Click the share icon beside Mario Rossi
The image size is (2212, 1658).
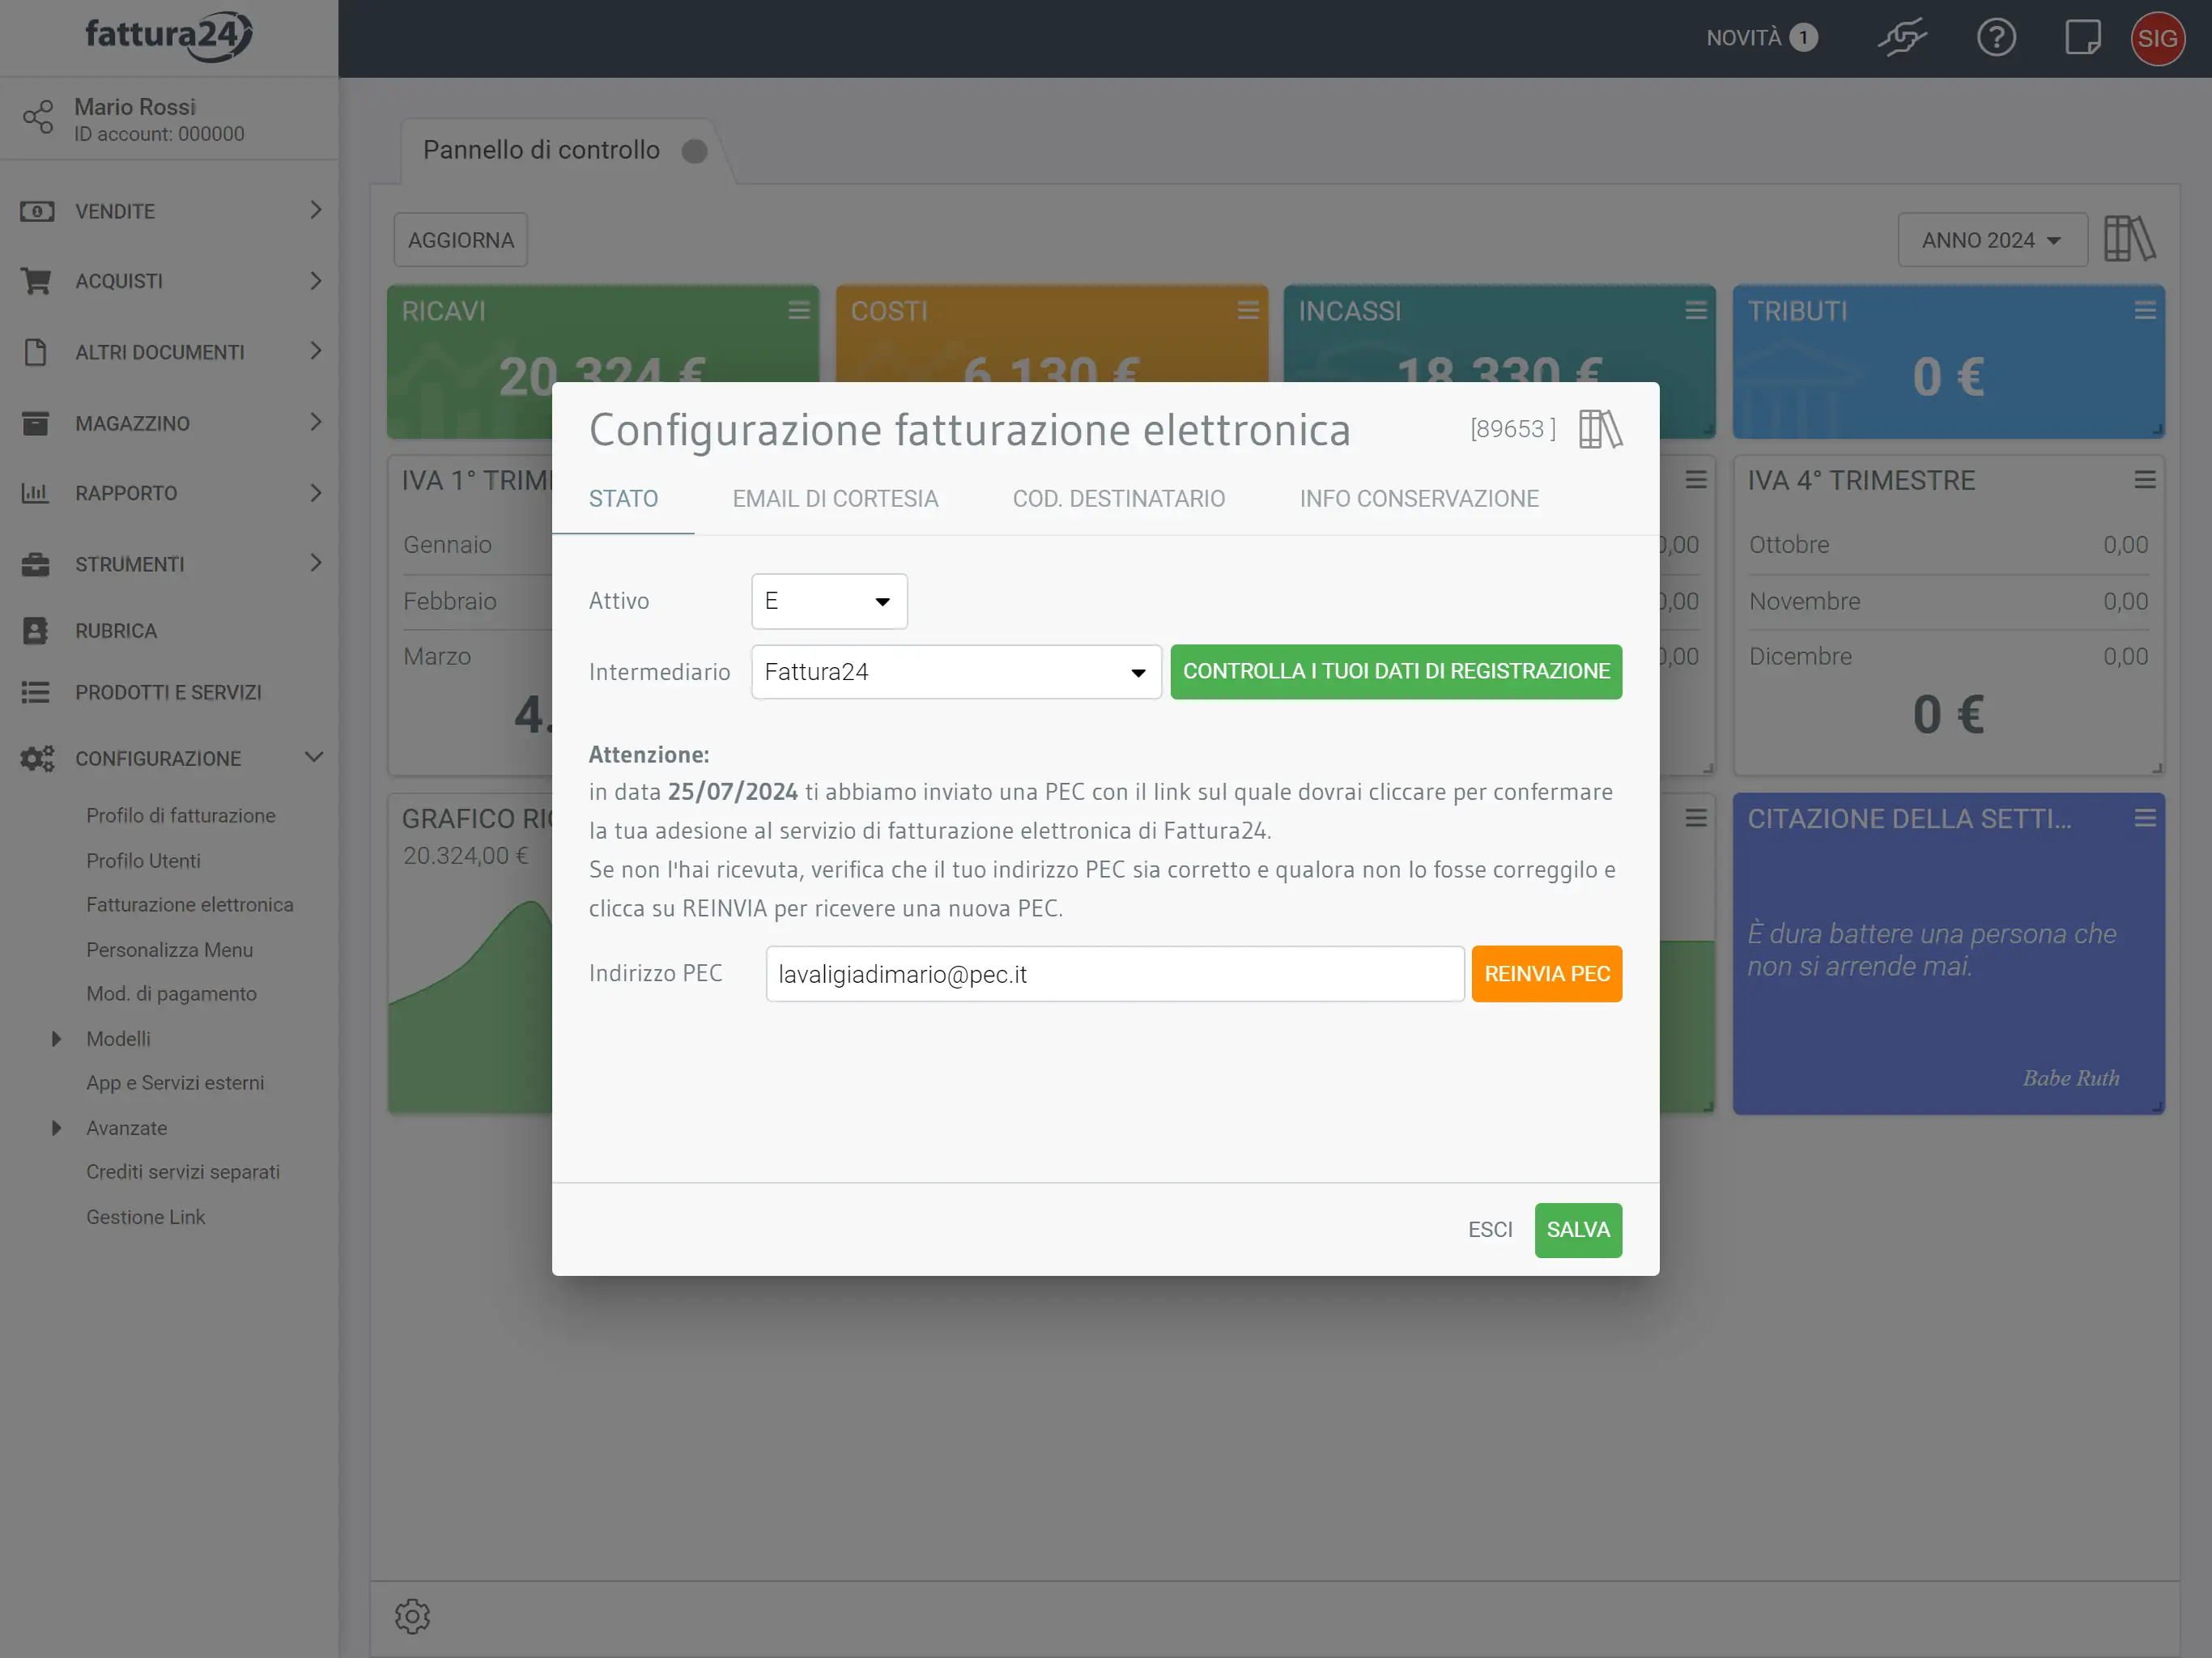pyautogui.click(x=38, y=117)
